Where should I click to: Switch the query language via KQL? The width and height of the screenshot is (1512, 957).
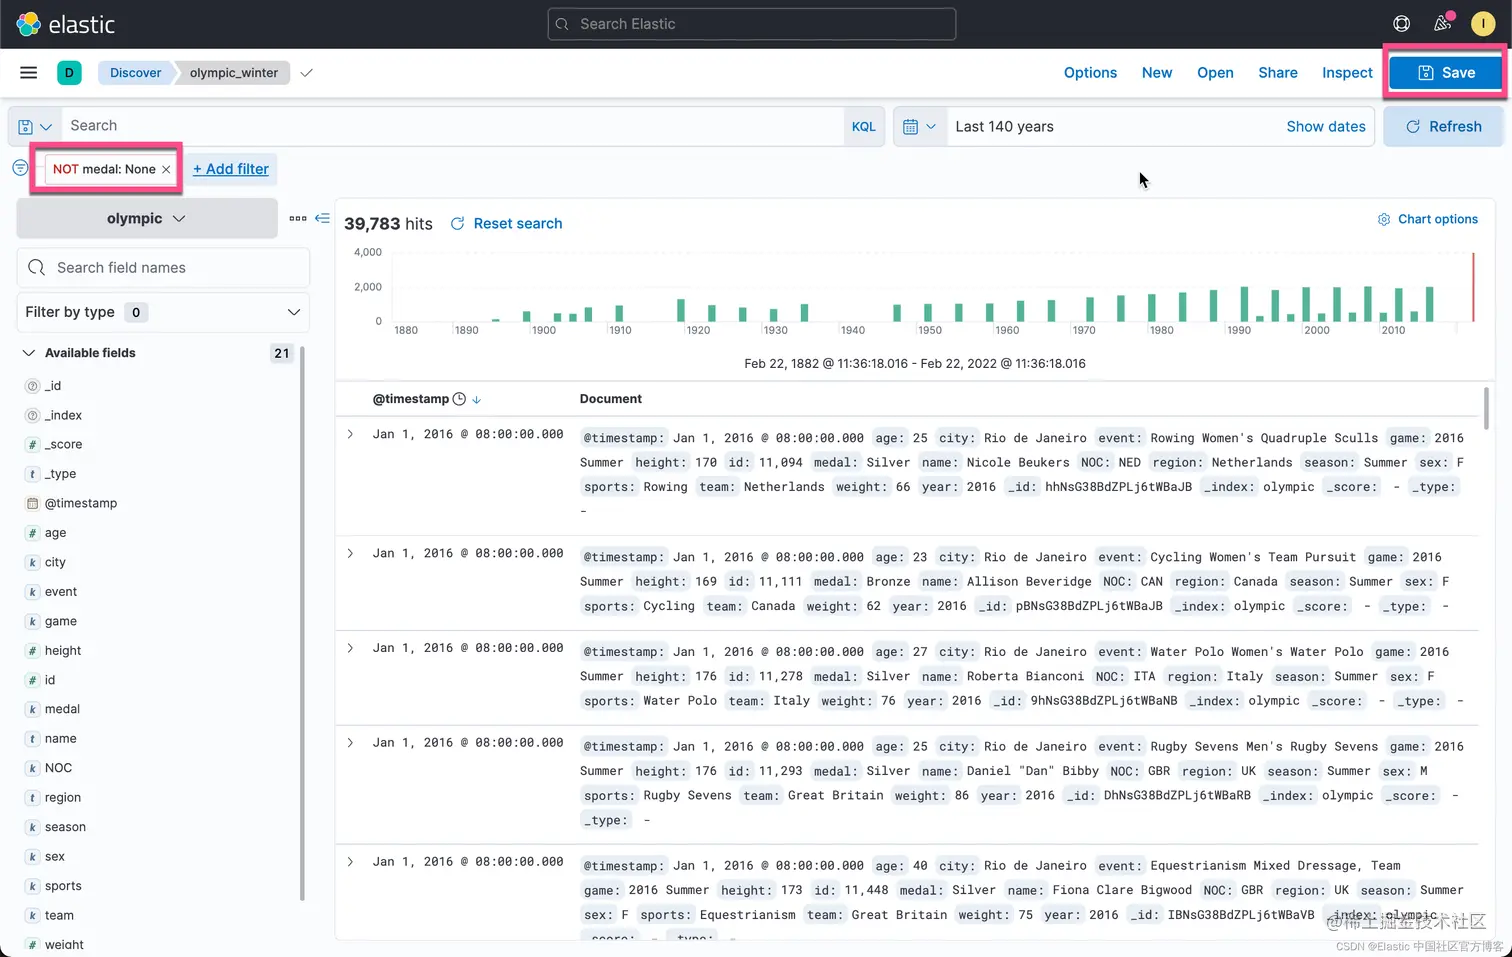click(x=863, y=127)
